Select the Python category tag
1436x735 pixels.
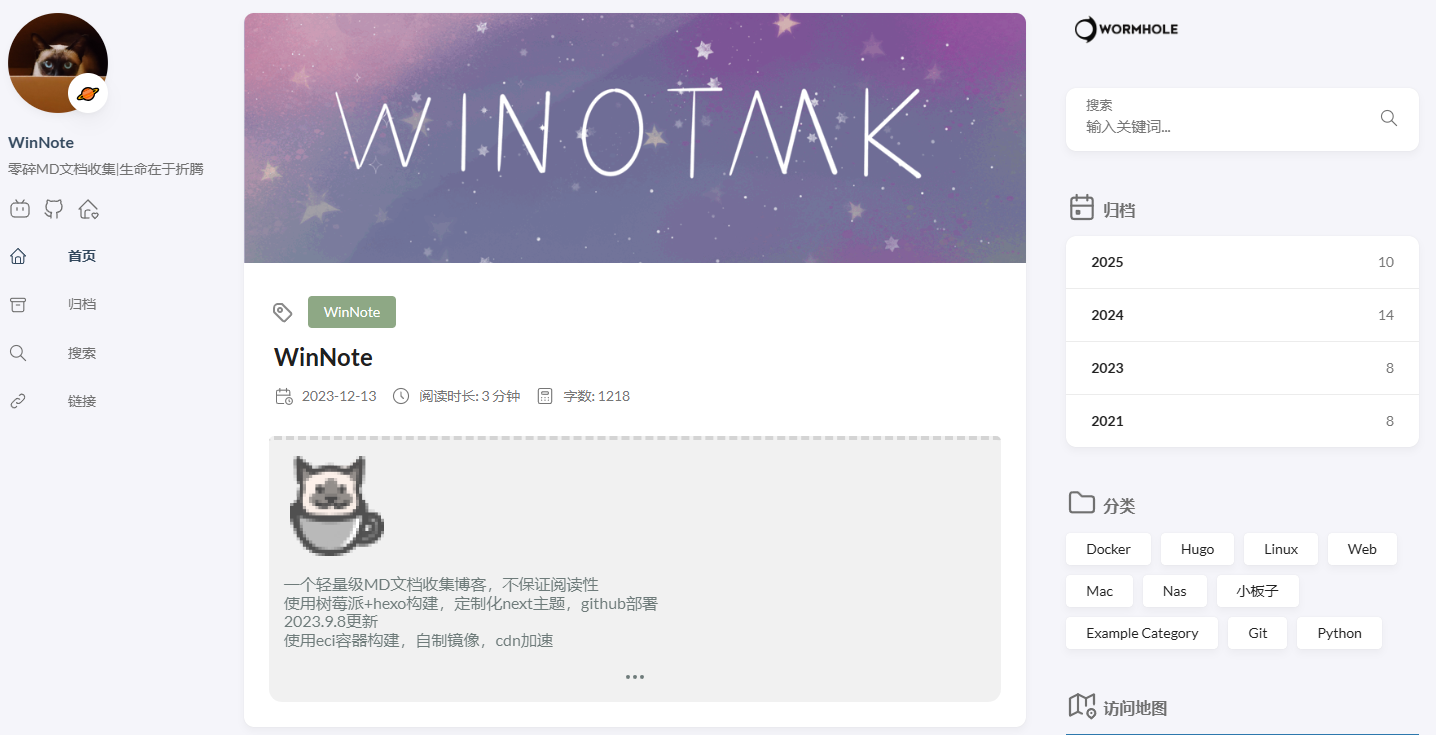[x=1339, y=633]
